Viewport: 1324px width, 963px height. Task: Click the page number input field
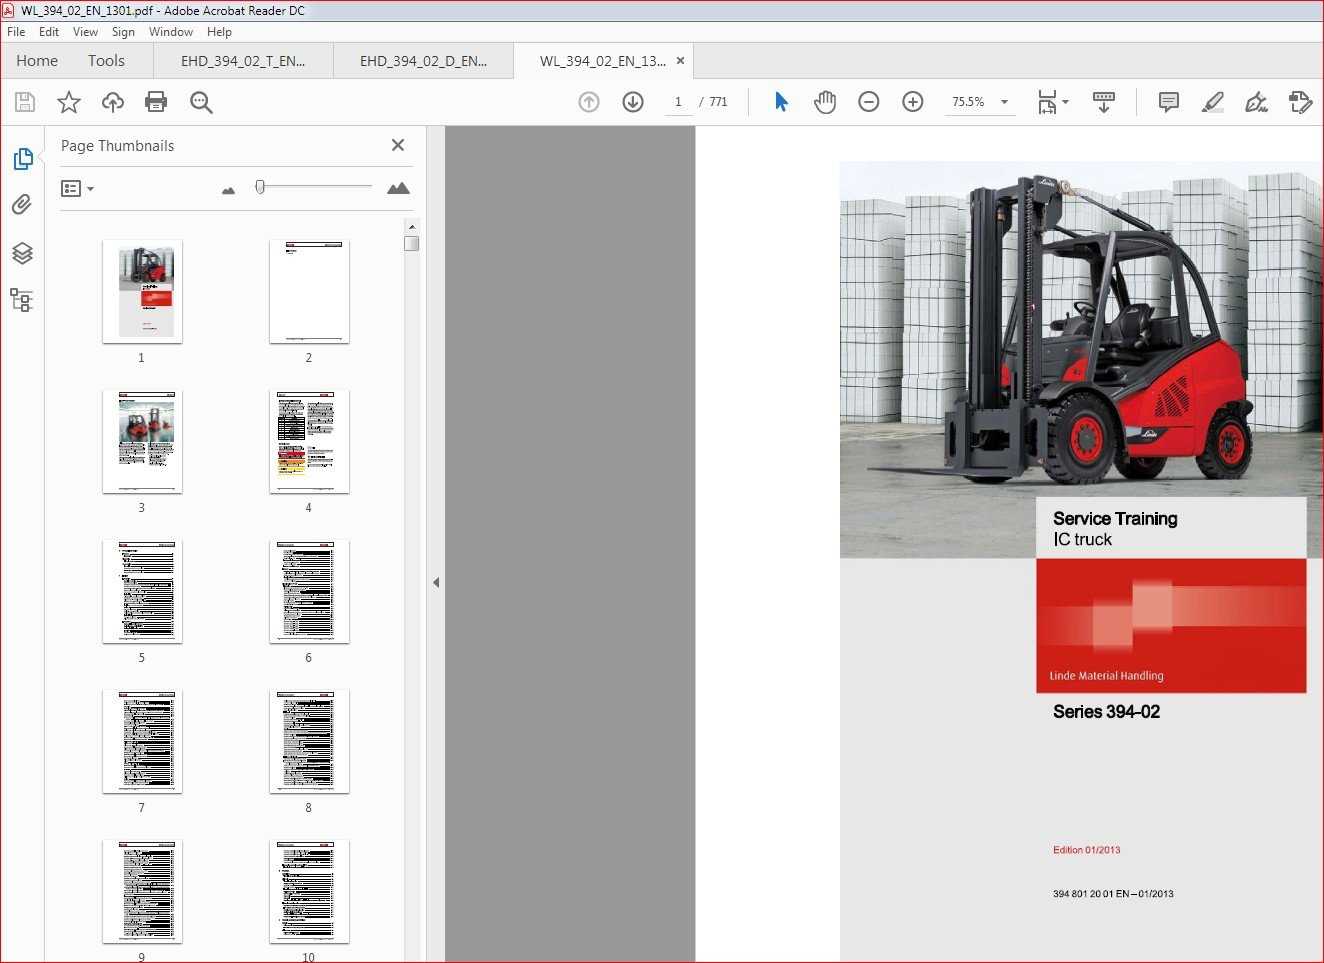point(678,102)
